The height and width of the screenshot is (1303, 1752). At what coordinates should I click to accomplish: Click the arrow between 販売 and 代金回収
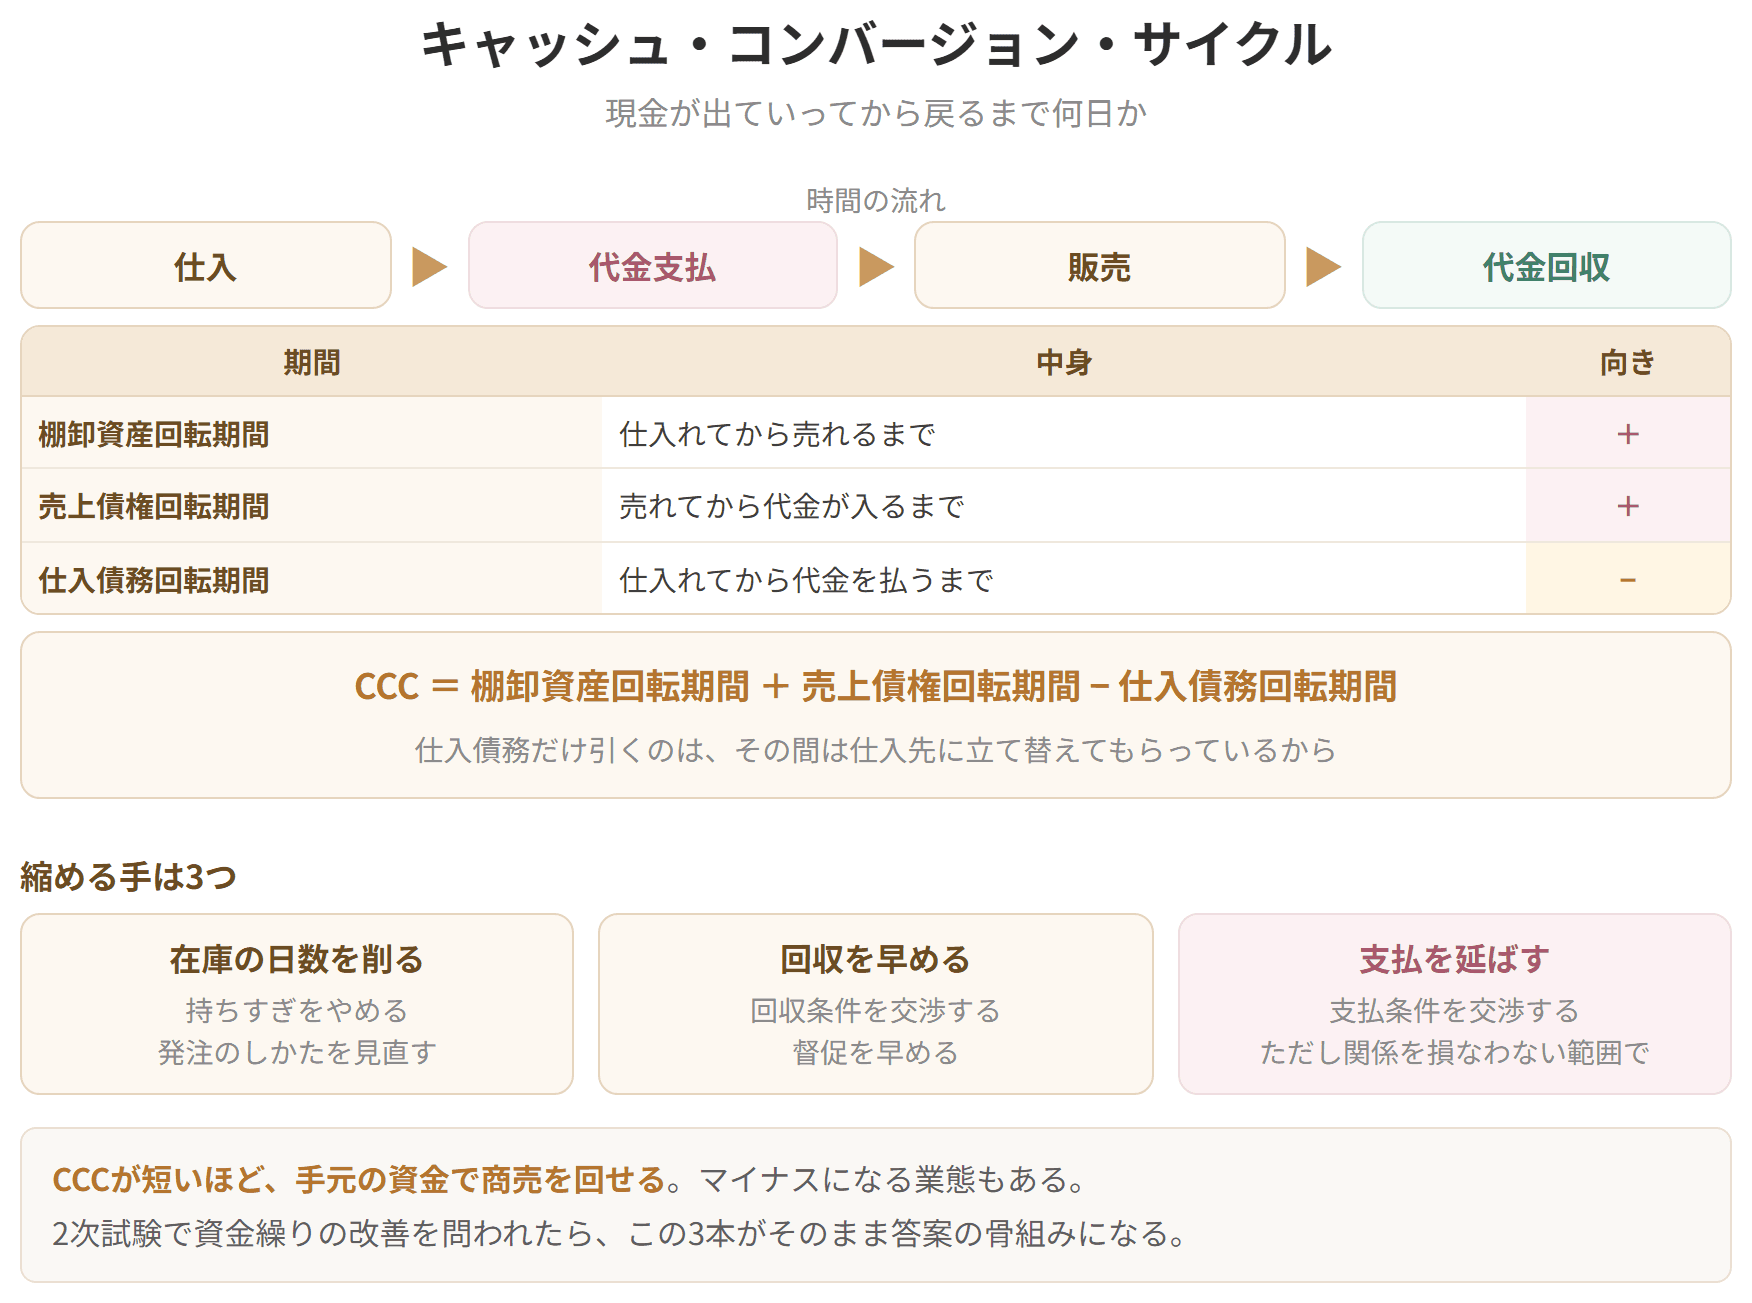tap(1324, 267)
